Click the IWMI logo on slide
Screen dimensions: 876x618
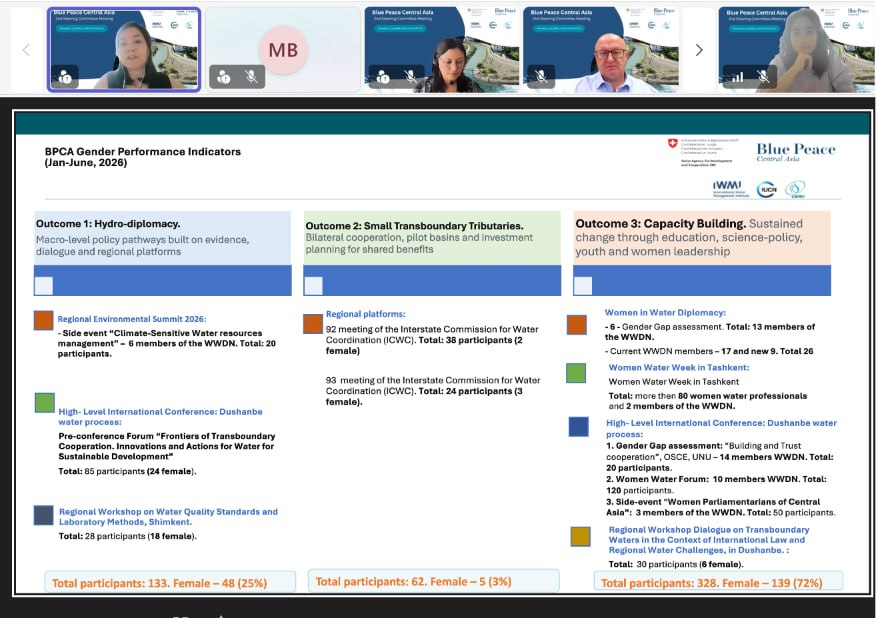point(730,188)
